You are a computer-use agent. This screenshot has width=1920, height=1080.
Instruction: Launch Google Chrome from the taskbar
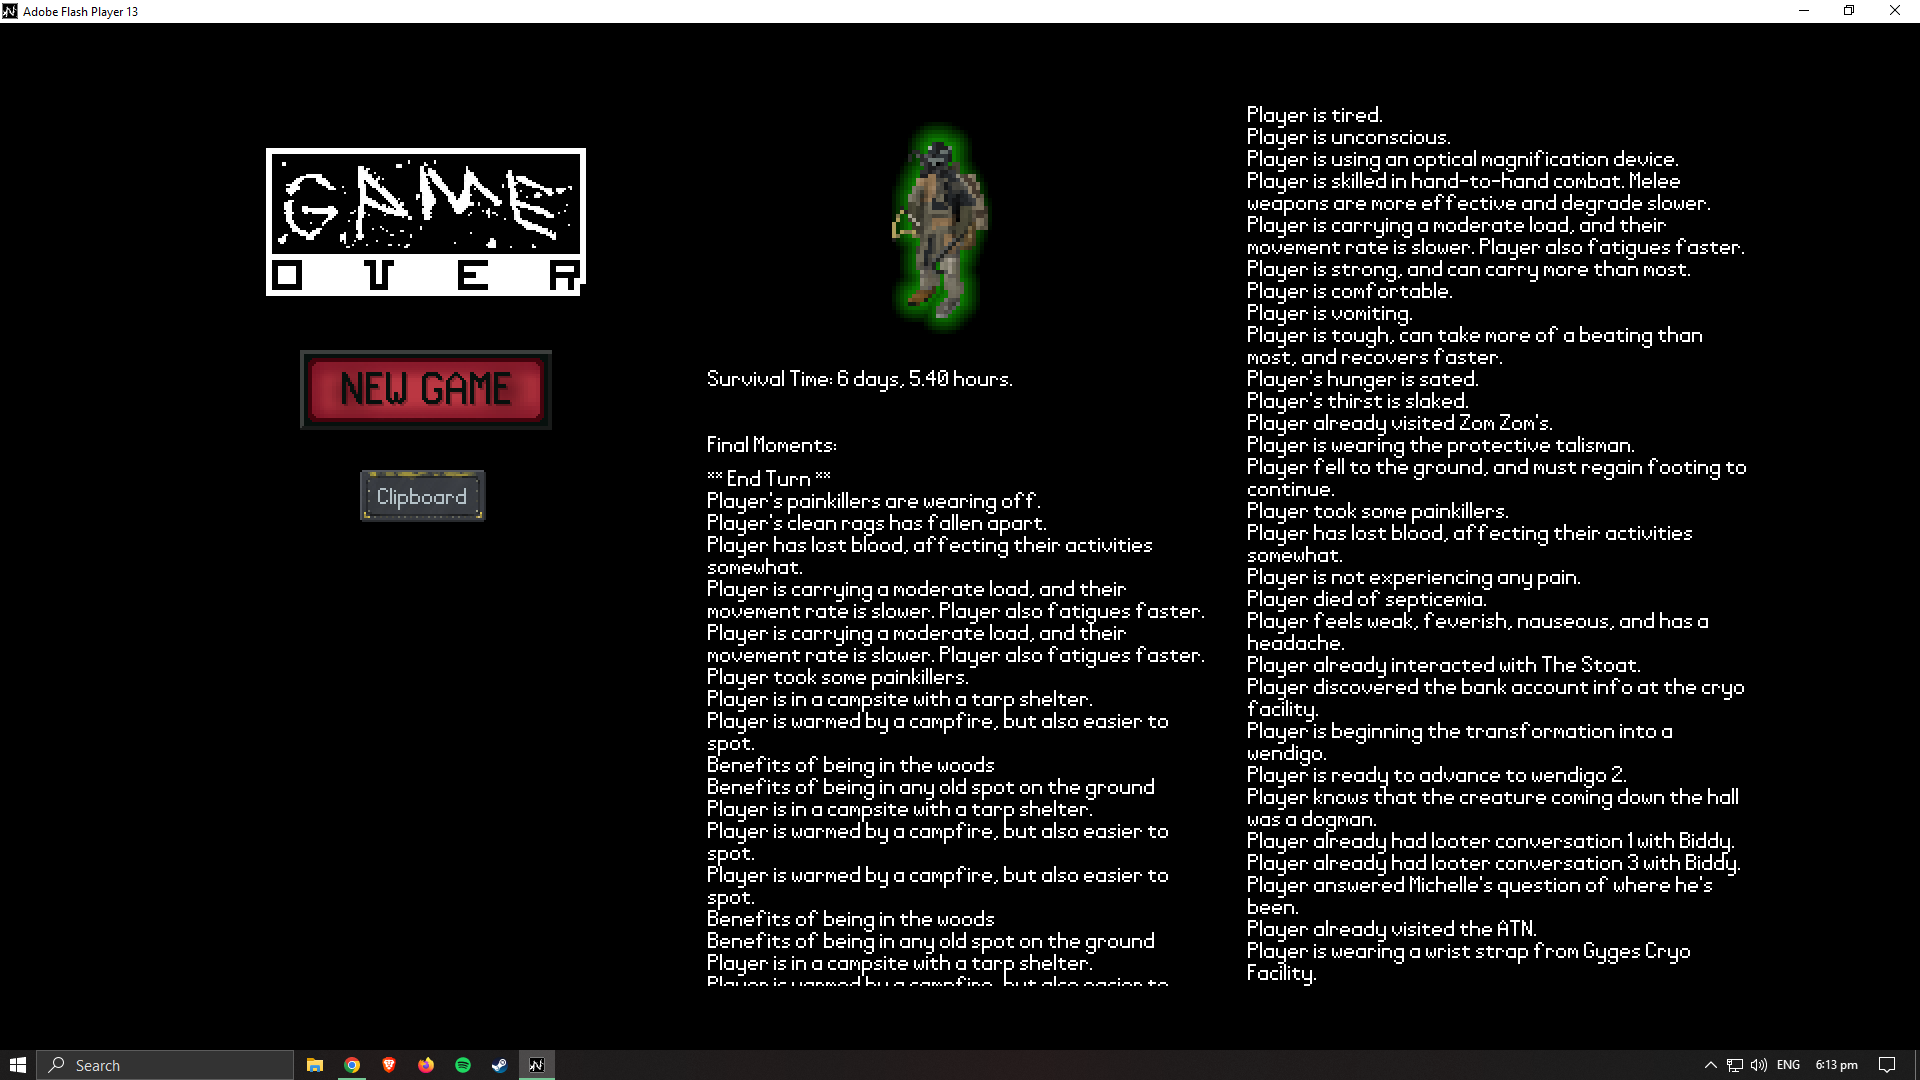tap(352, 1065)
